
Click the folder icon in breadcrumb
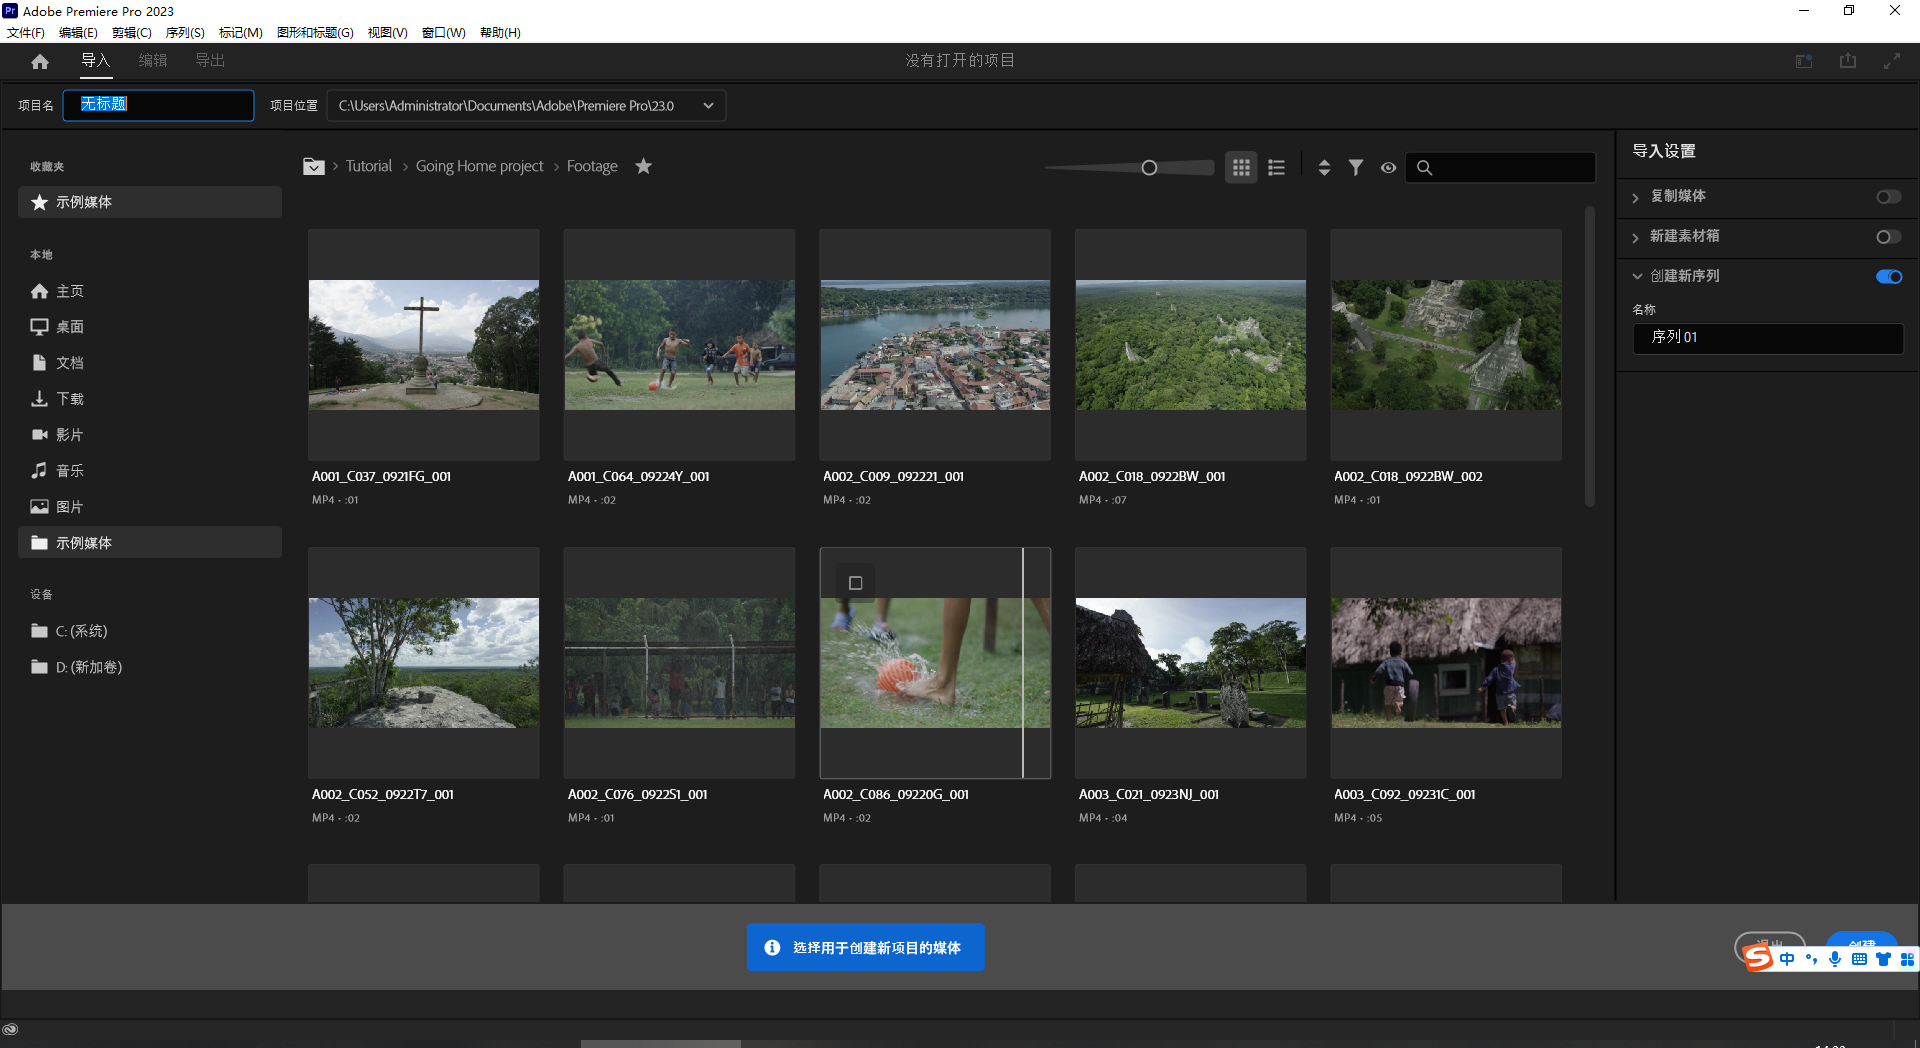pos(314,167)
